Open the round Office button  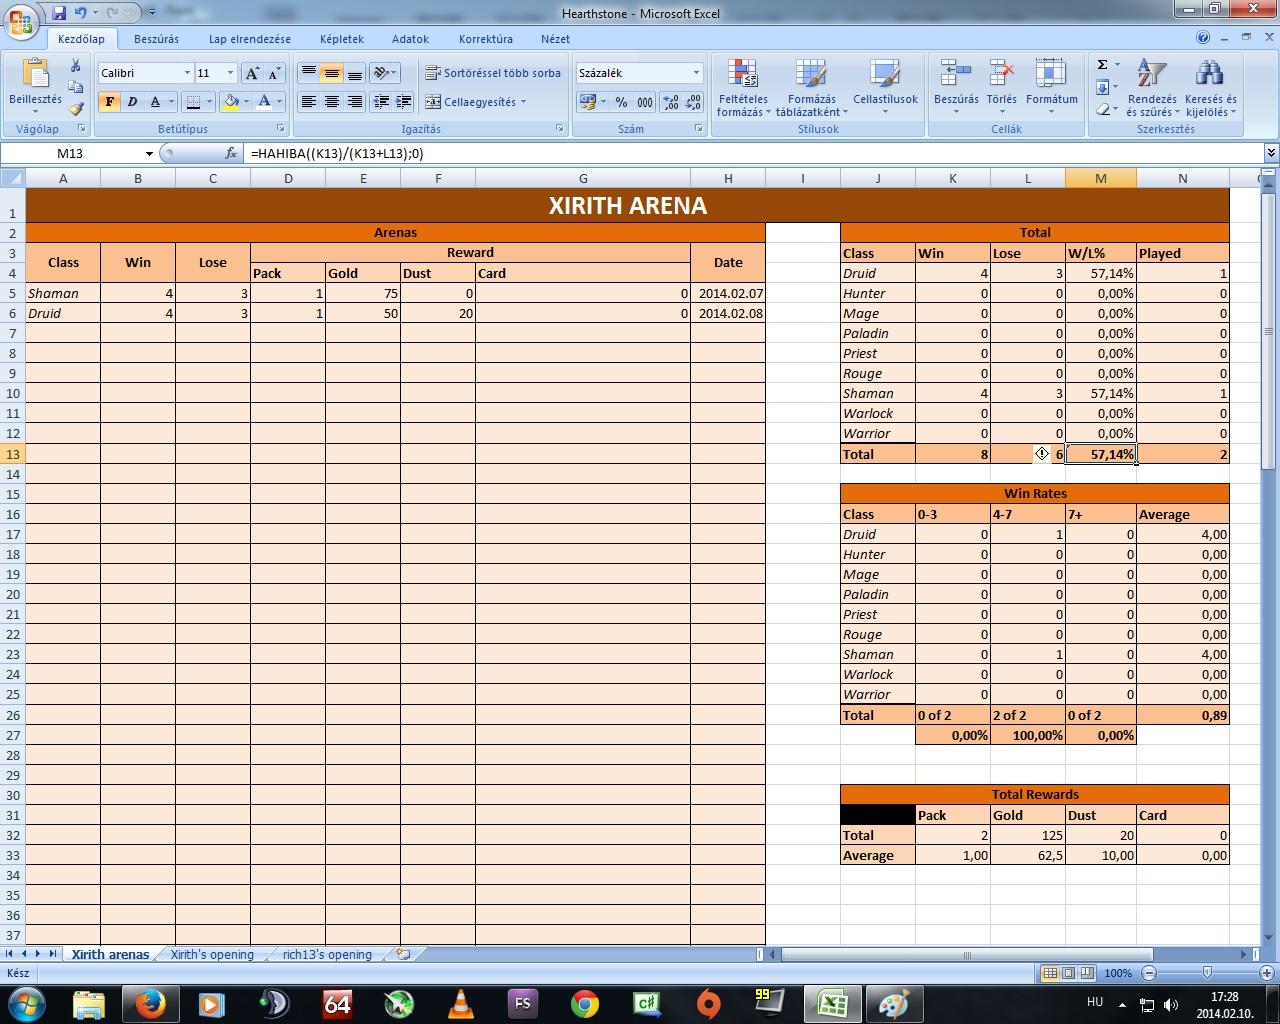pyautogui.click(x=21, y=21)
